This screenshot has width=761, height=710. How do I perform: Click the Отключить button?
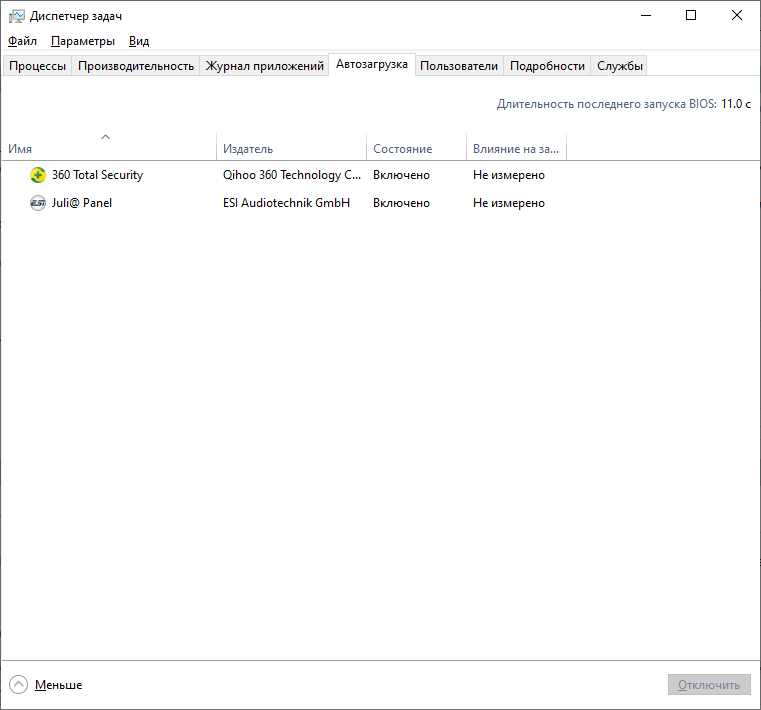tap(709, 685)
